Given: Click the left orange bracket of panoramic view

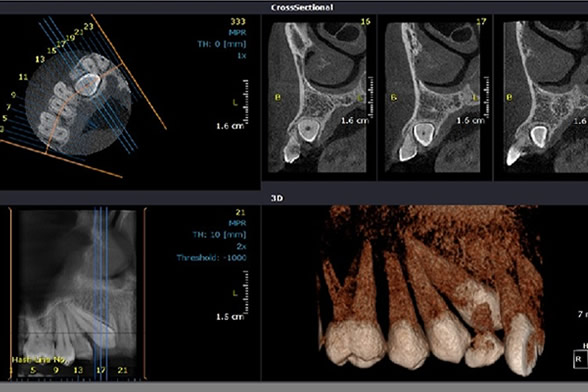Looking at the screenshot, I should (10, 294).
